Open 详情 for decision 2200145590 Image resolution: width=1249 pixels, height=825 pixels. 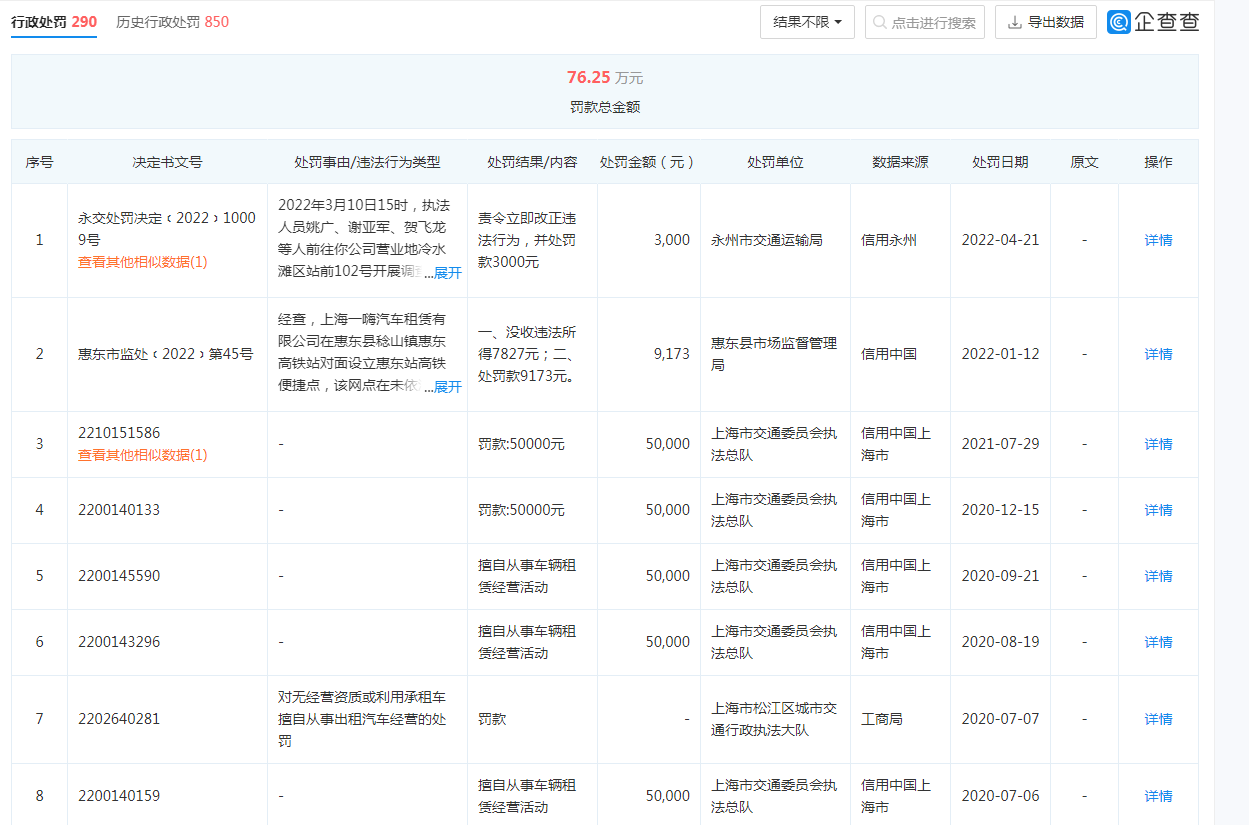1158,576
